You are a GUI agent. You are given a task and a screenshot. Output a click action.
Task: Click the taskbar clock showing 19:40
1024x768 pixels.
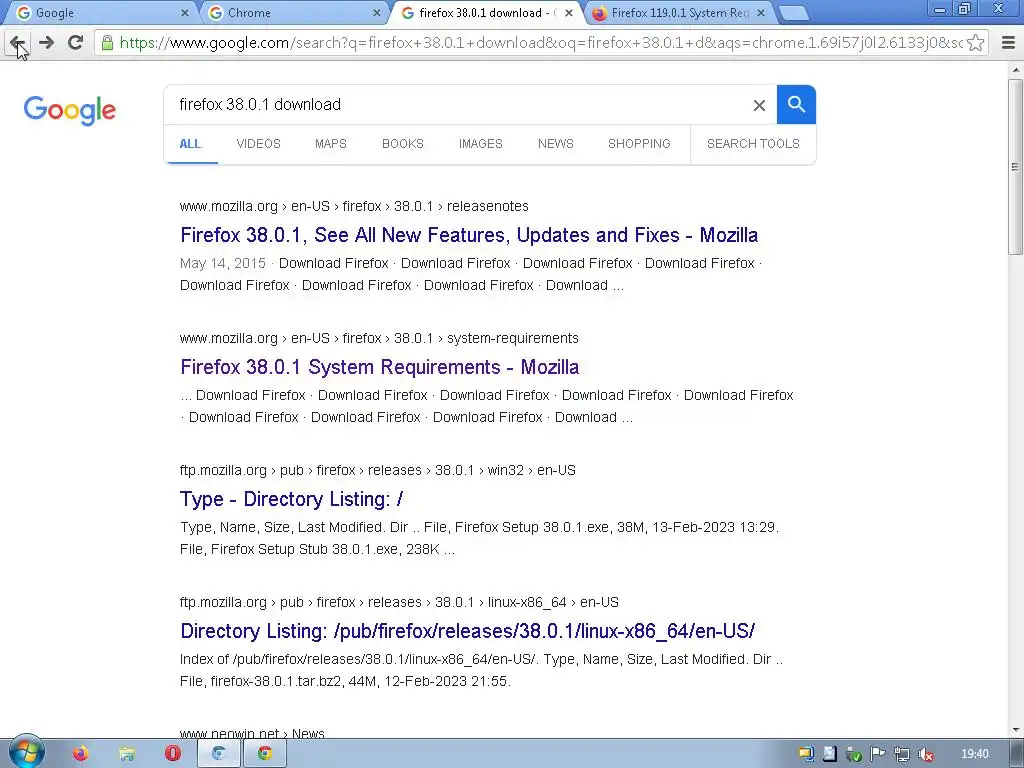974,754
